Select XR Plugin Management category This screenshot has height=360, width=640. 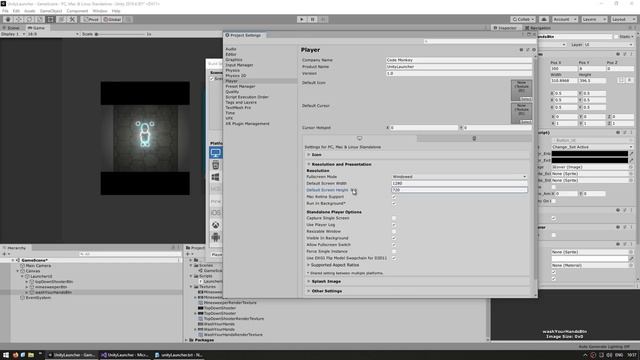(x=247, y=124)
